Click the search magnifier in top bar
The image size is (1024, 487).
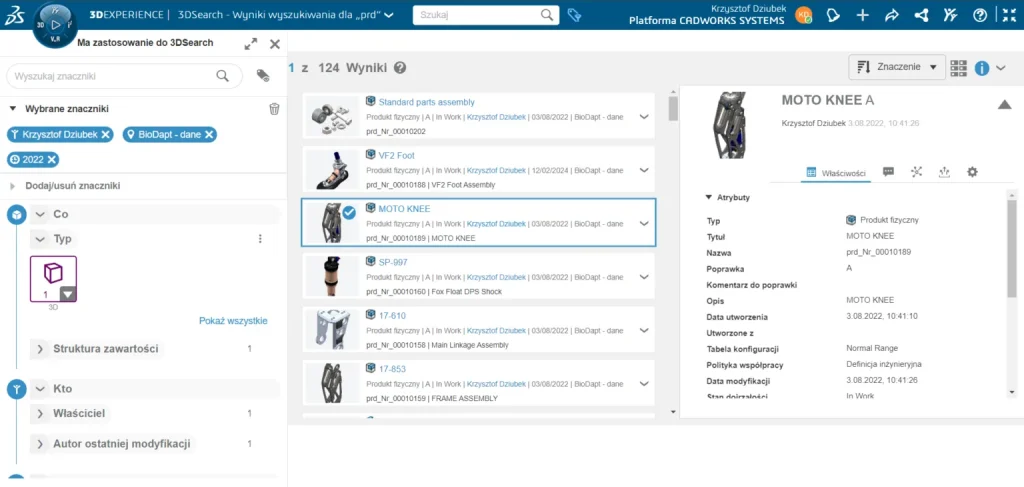pos(547,14)
